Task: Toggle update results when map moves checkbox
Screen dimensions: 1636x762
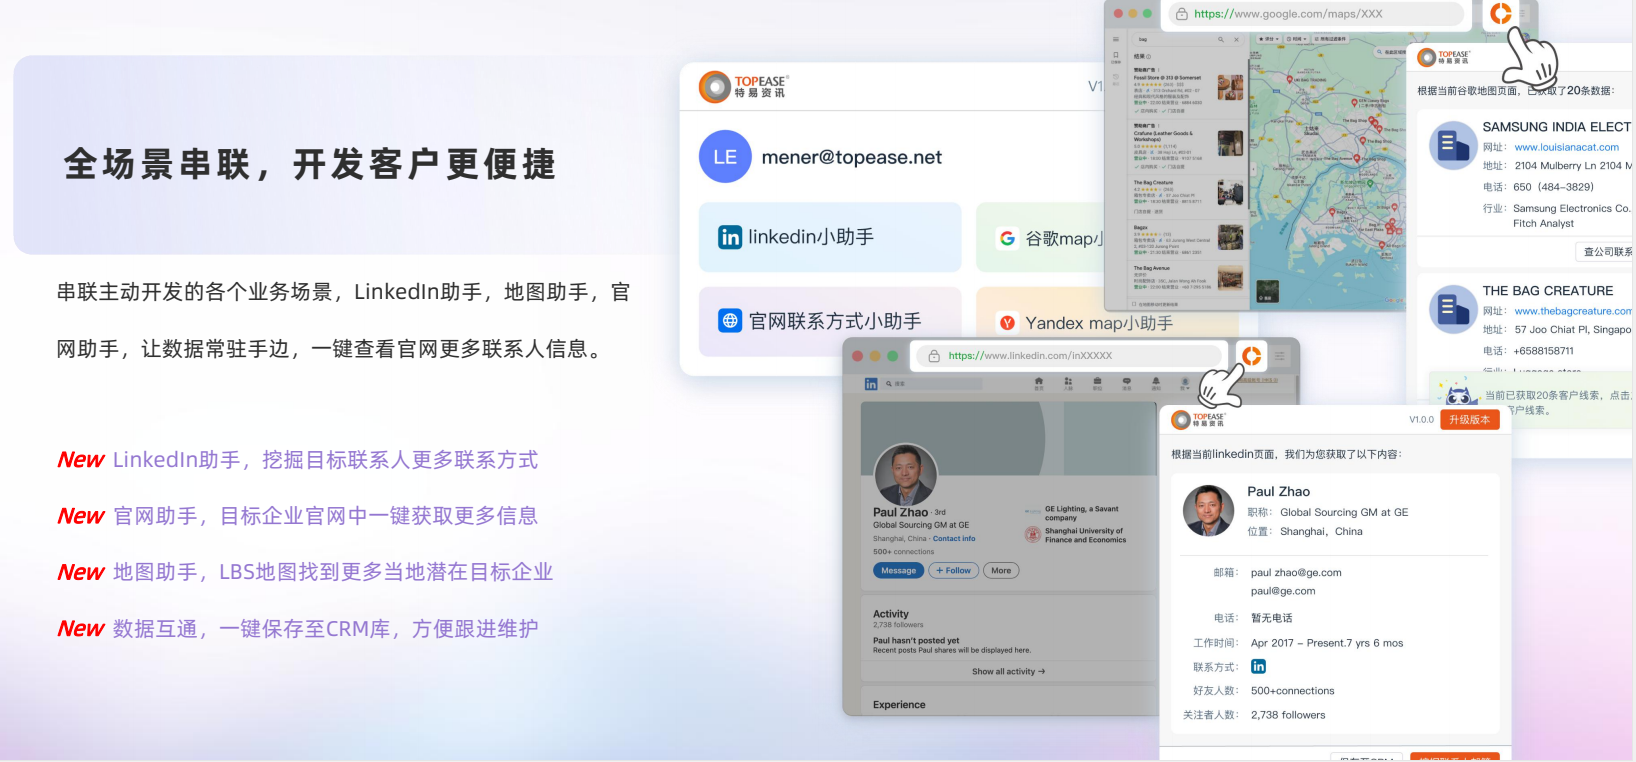Action: tap(1134, 303)
